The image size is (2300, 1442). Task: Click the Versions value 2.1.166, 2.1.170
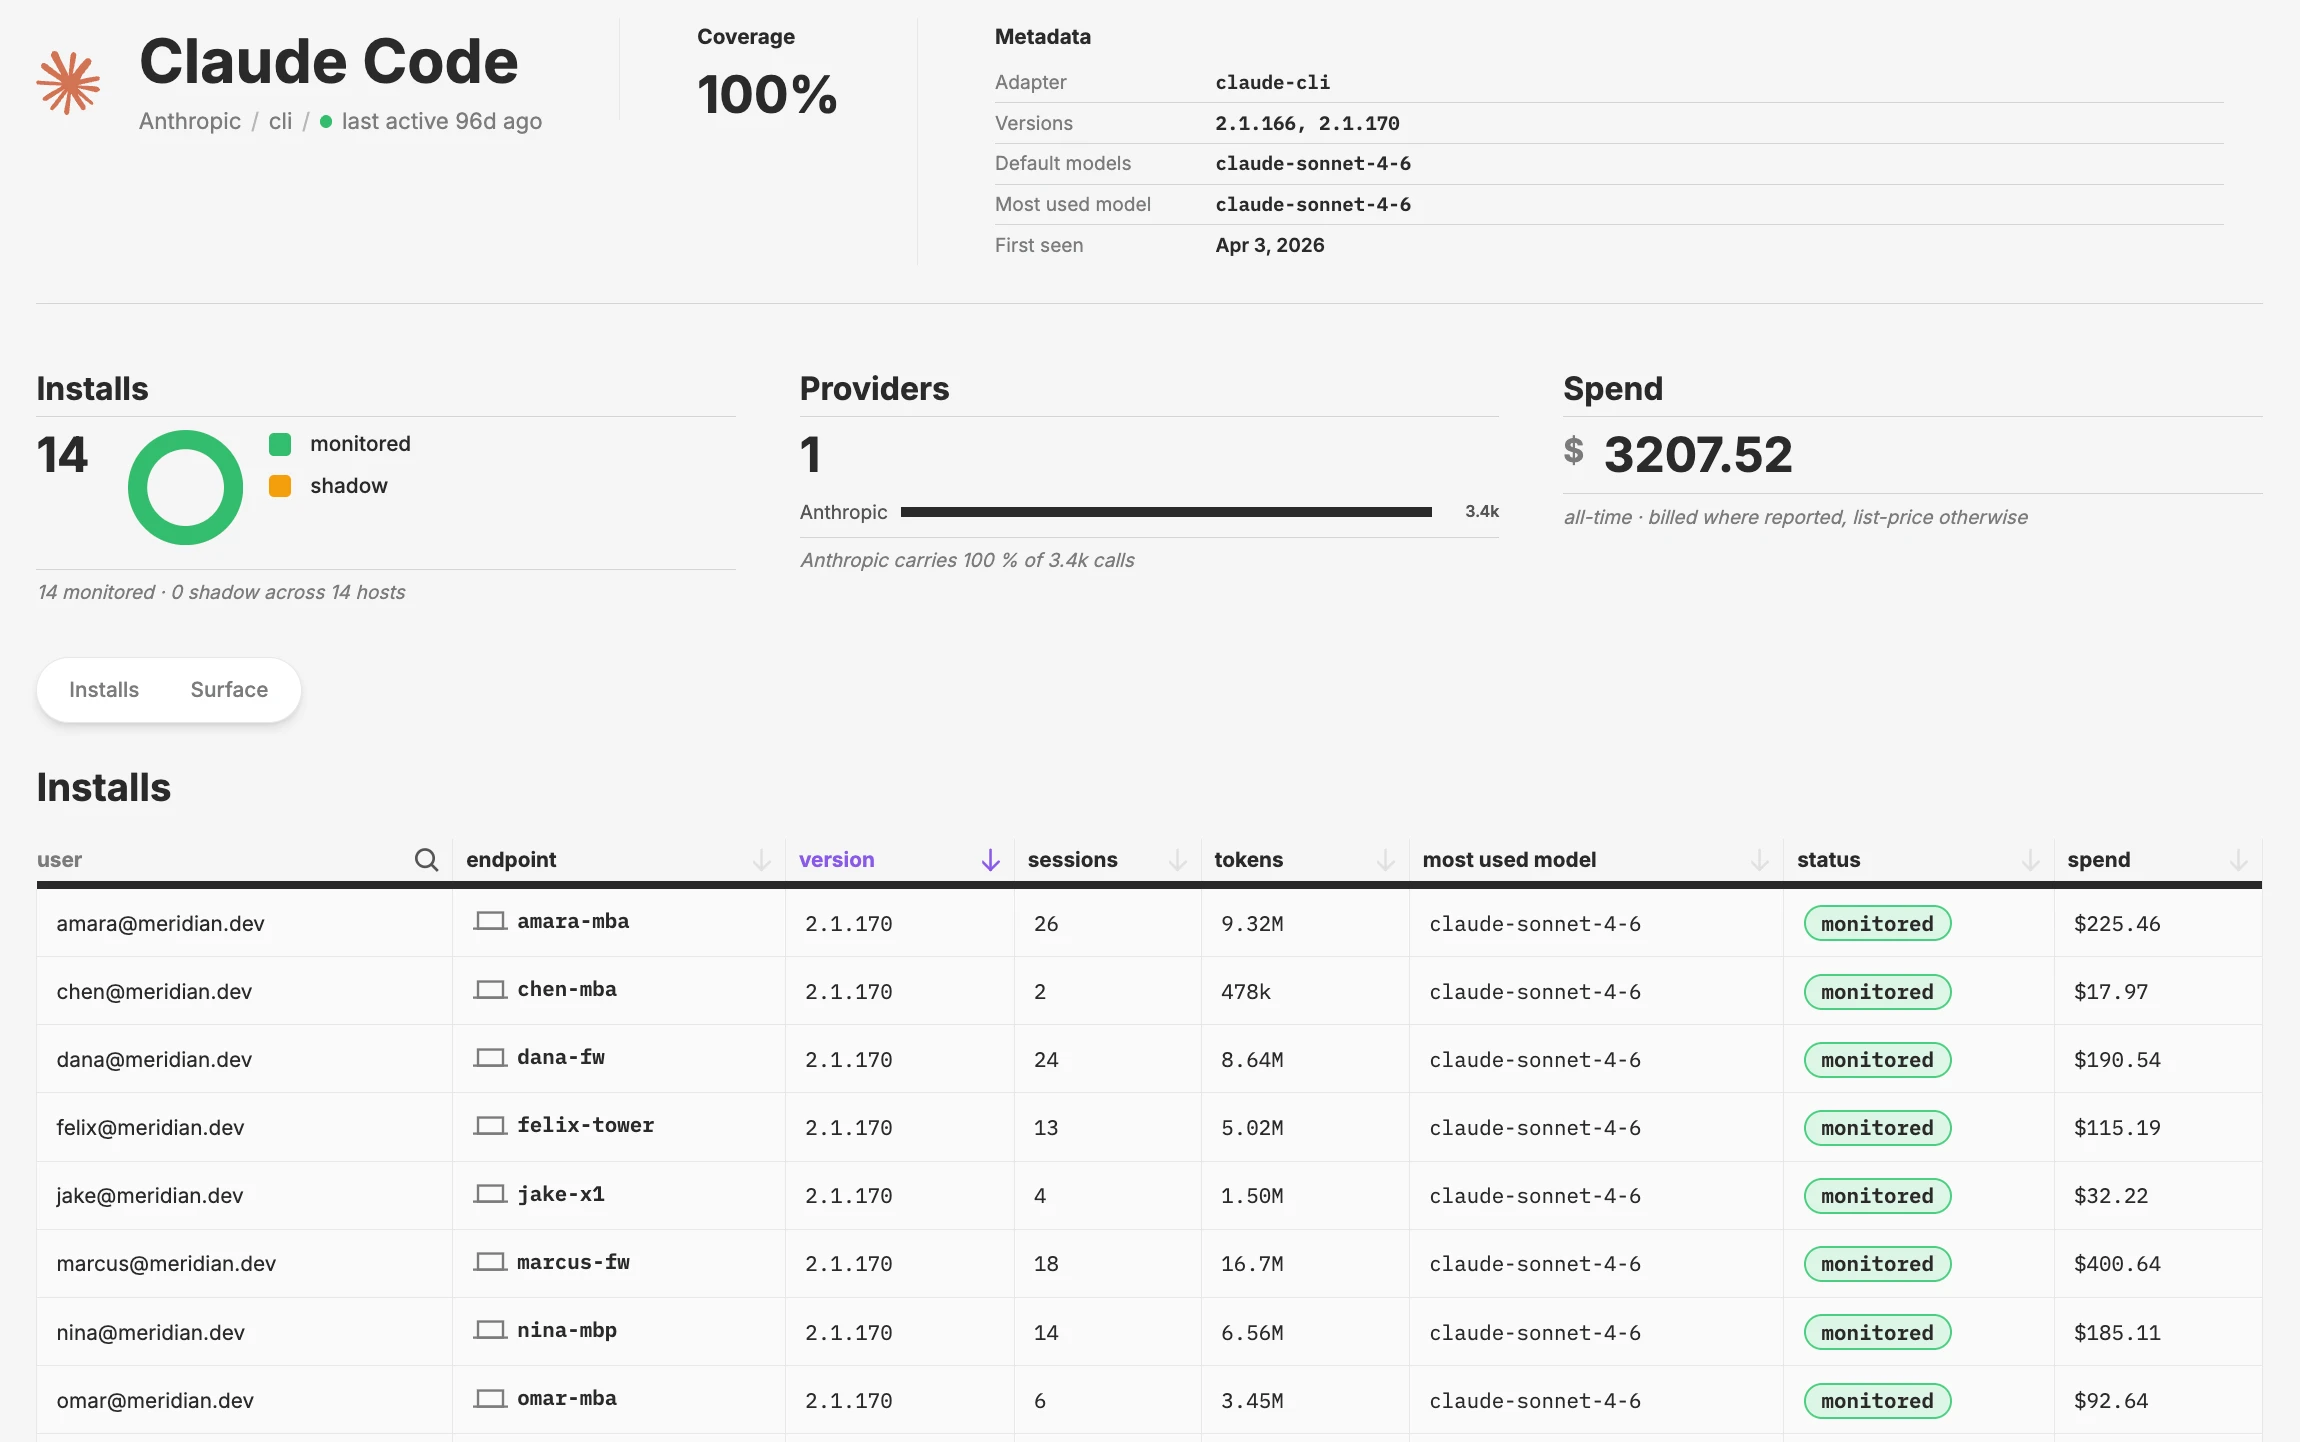[1307, 123]
